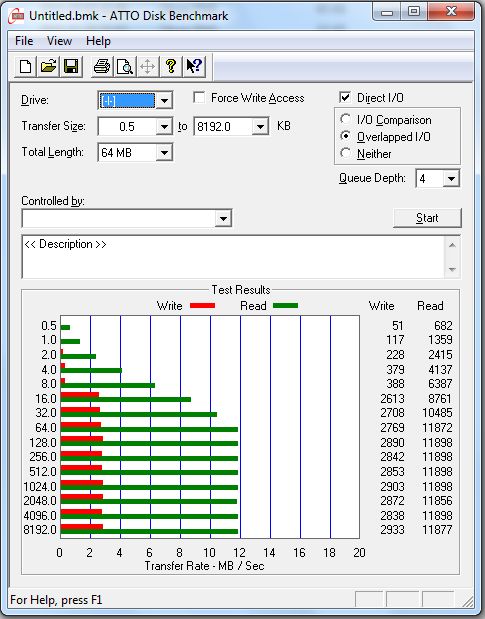This screenshot has height=619, width=485.
Task: Start the benchmark with Start button
Action: (427, 218)
